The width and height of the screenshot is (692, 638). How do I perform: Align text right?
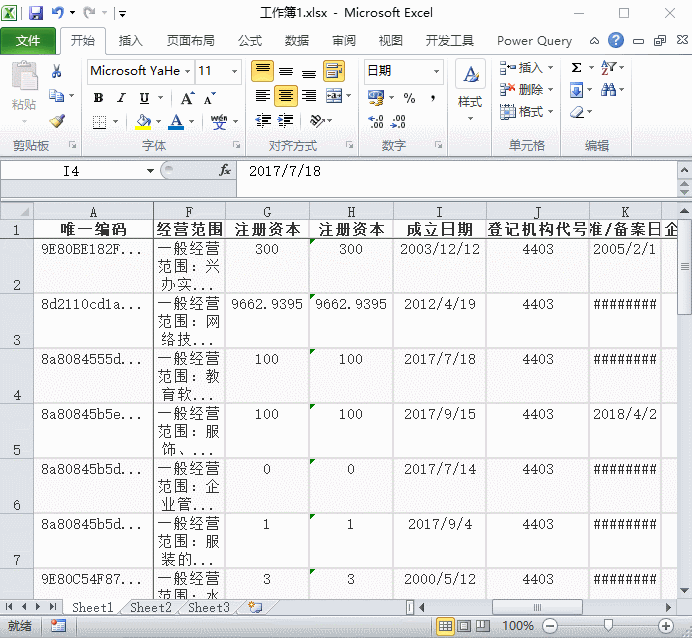309,95
